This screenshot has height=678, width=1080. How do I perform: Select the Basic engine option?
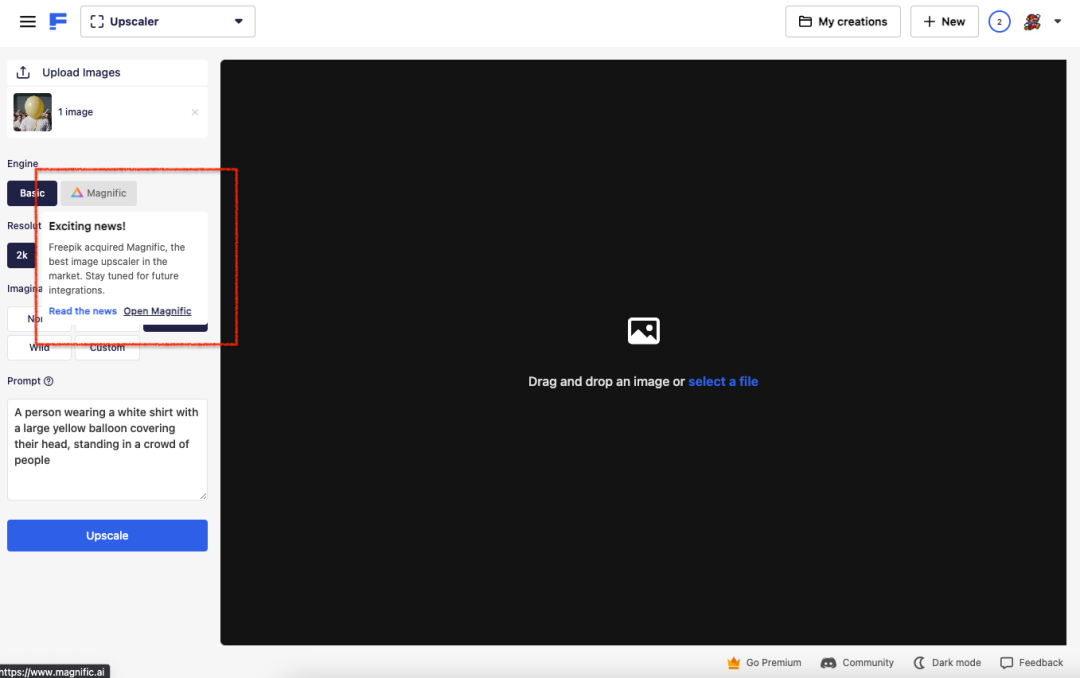point(32,193)
